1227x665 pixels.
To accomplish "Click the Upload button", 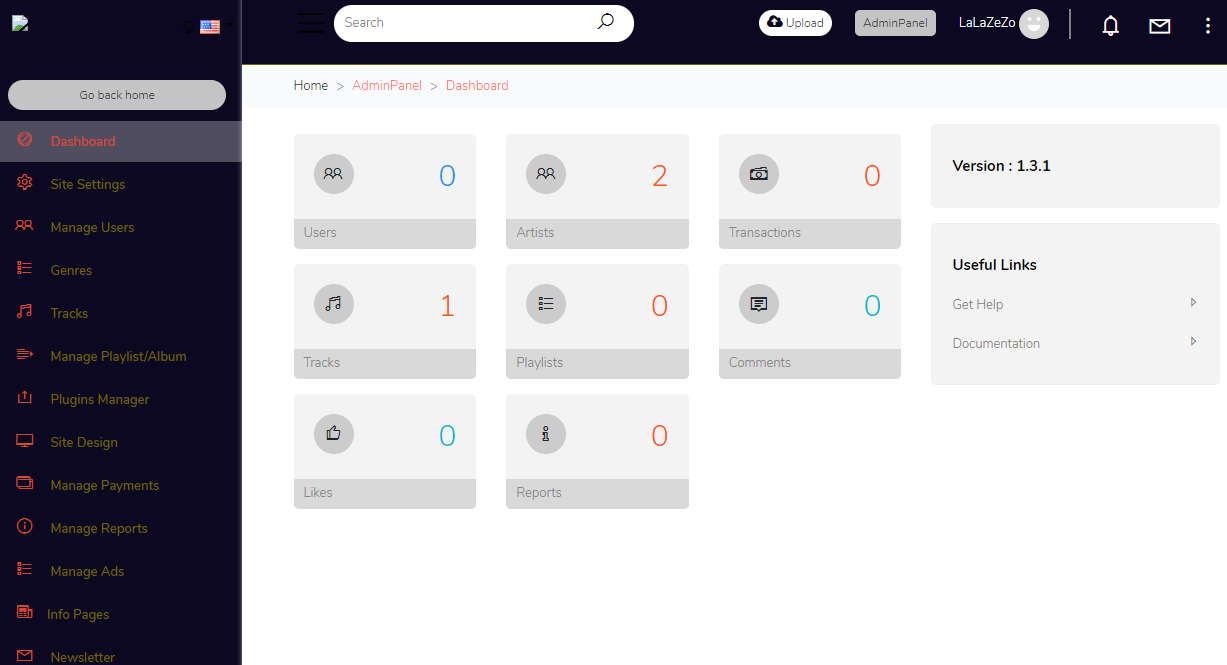I will click(x=795, y=22).
